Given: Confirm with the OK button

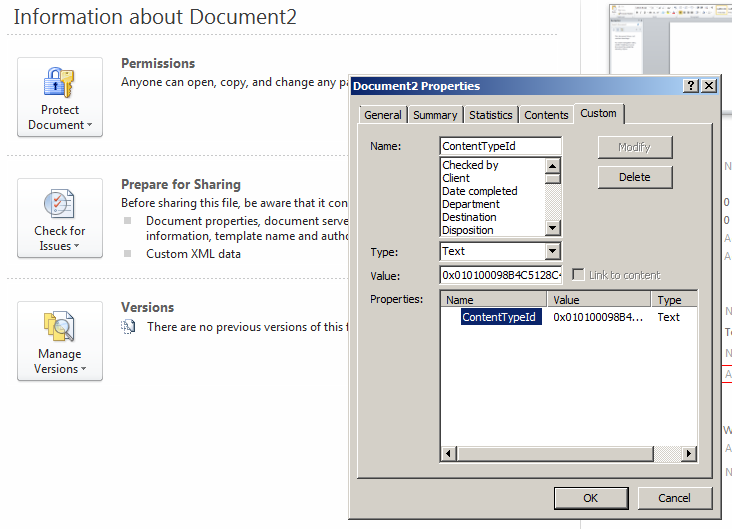Looking at the screenshot, I should click(x=590, y=498).
